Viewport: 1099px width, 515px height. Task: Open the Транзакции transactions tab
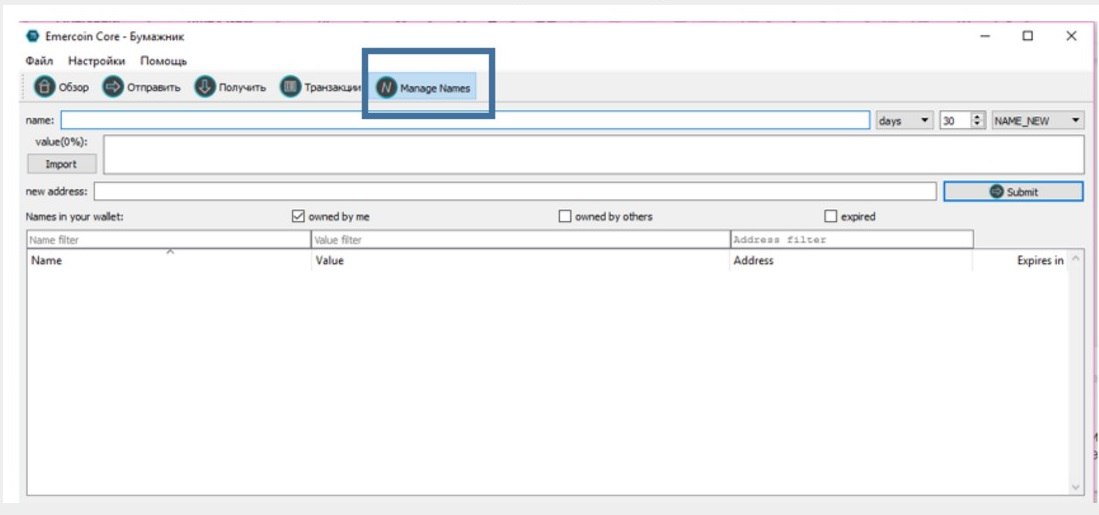[320, 88]
